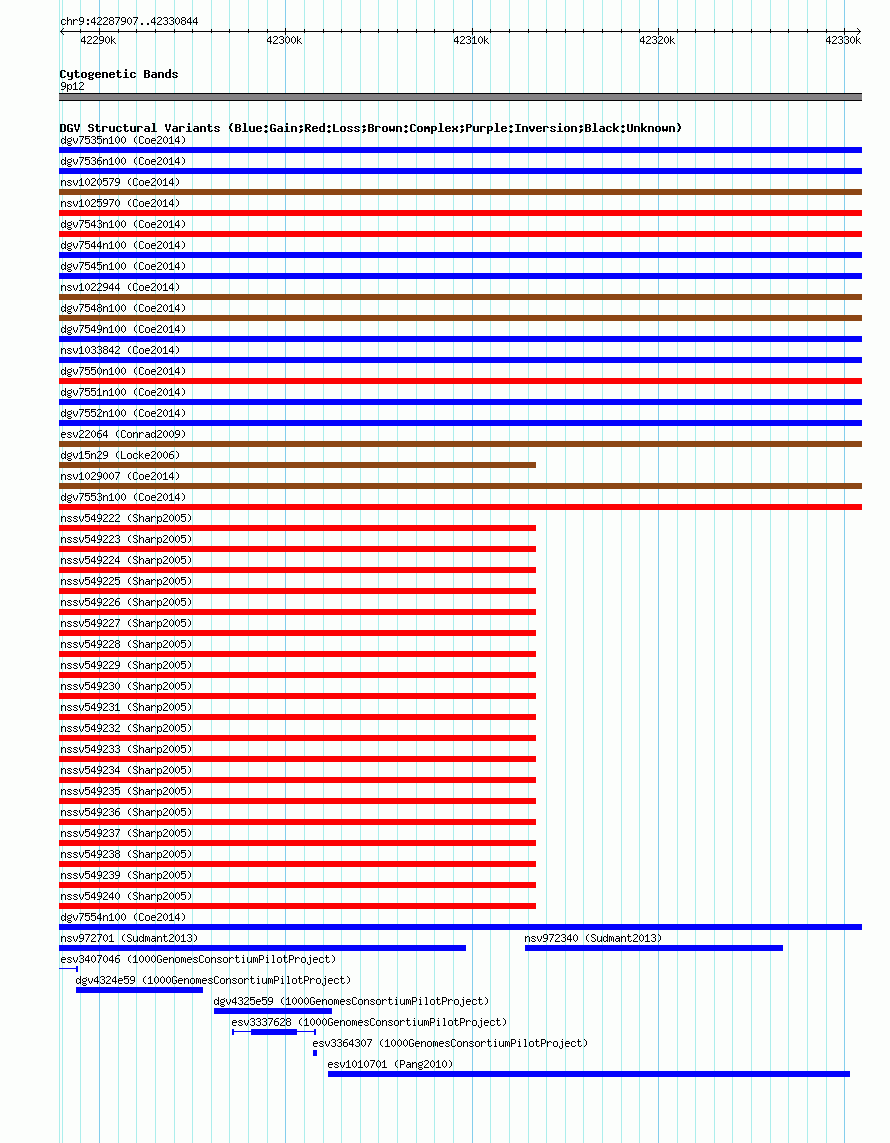Select nssv549230 (Sharp2005) label
The width and height of the screenshot is (890, 1143).
click(126, 687)
